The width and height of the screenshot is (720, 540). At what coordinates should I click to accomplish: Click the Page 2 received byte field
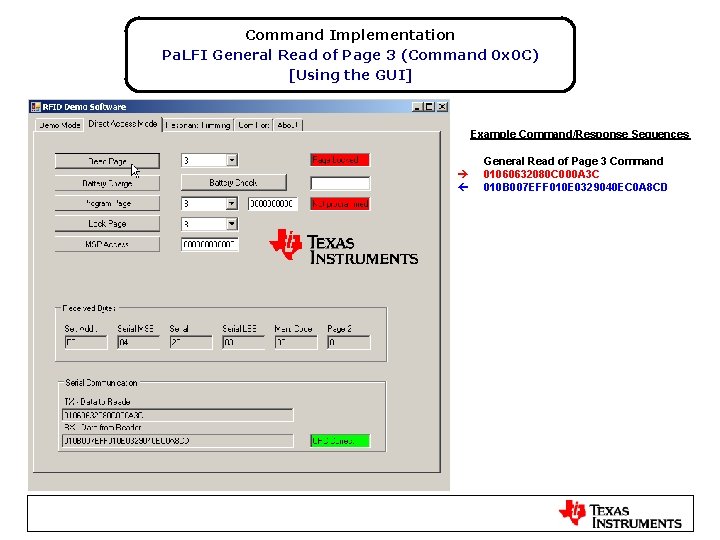click(349, 342)
